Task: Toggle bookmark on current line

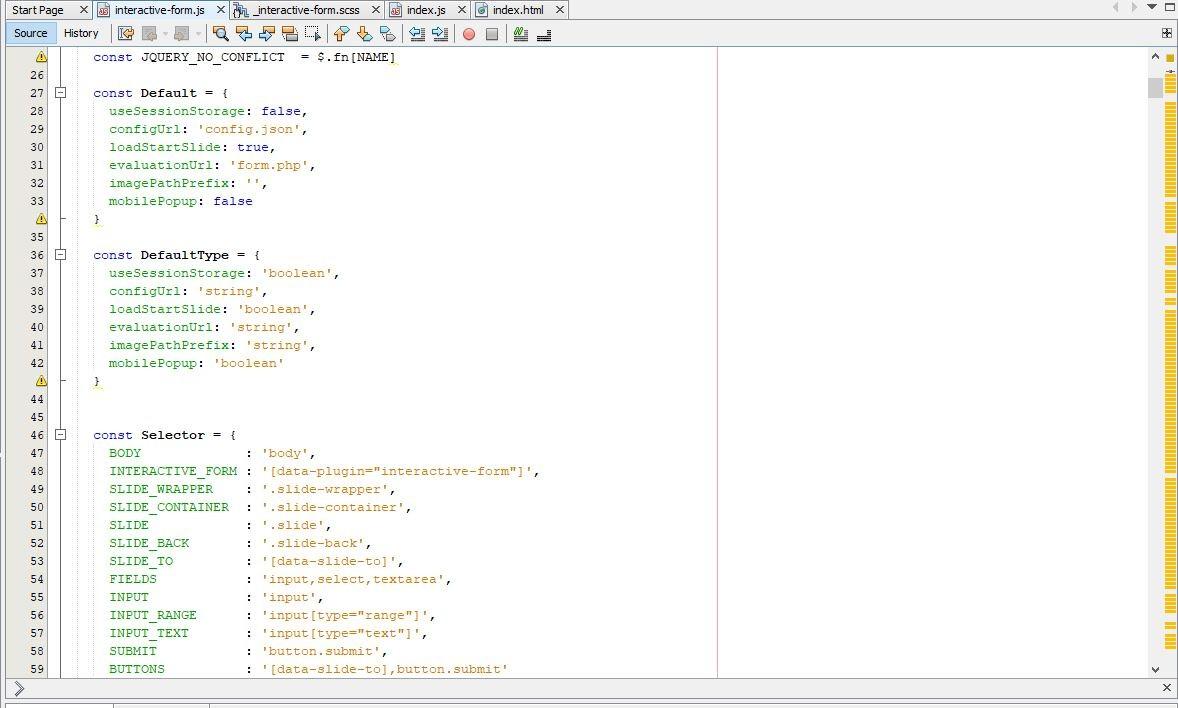Action: point(387,34)
